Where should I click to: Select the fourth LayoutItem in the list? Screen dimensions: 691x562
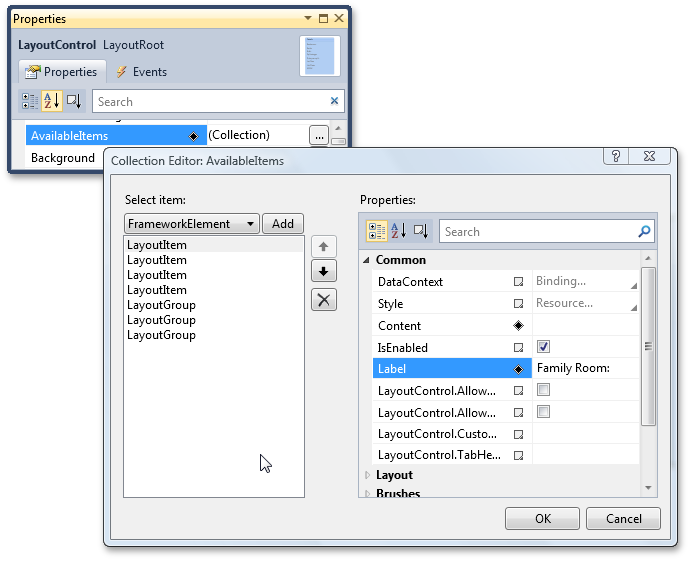[214, 290]
